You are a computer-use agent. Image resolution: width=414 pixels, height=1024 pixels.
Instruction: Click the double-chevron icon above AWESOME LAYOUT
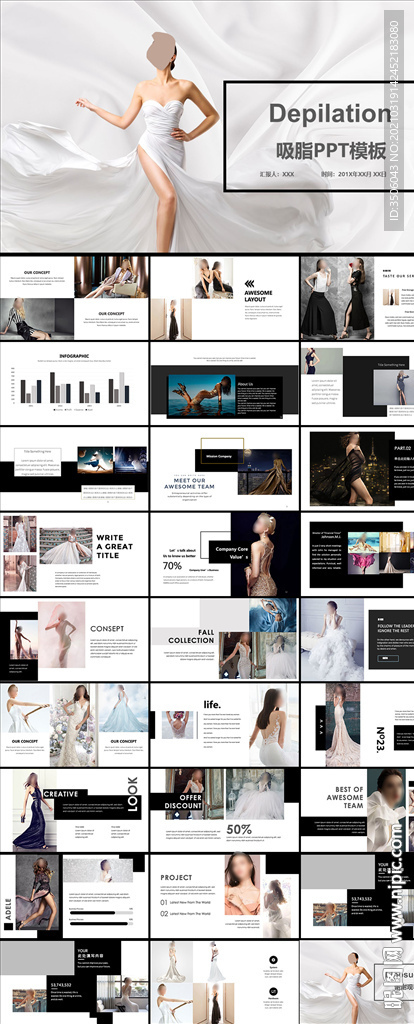(x=249, y=283)
